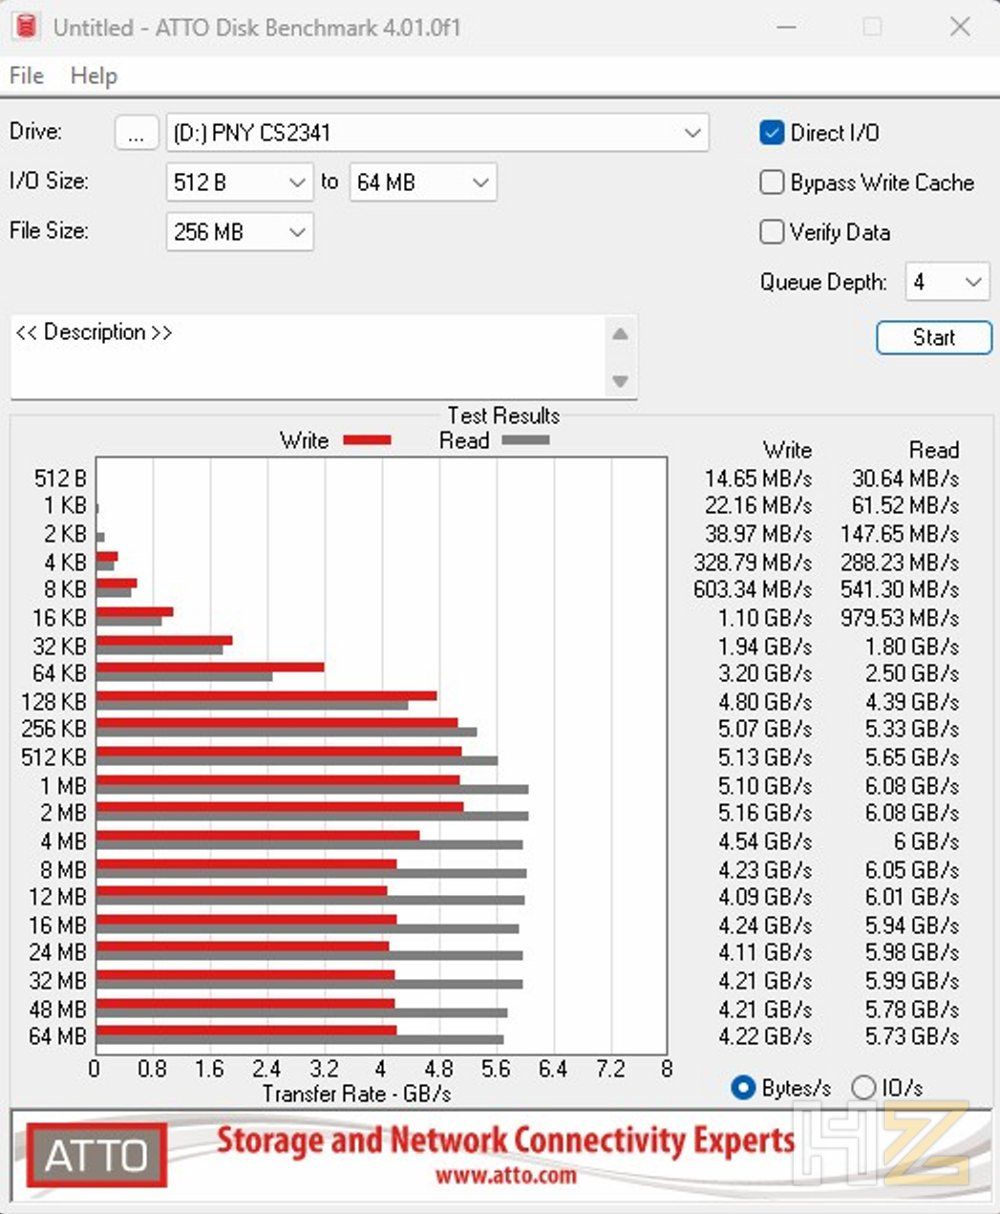
Task: Click the 328.79 MB/s write value
Action: [752, 562]
